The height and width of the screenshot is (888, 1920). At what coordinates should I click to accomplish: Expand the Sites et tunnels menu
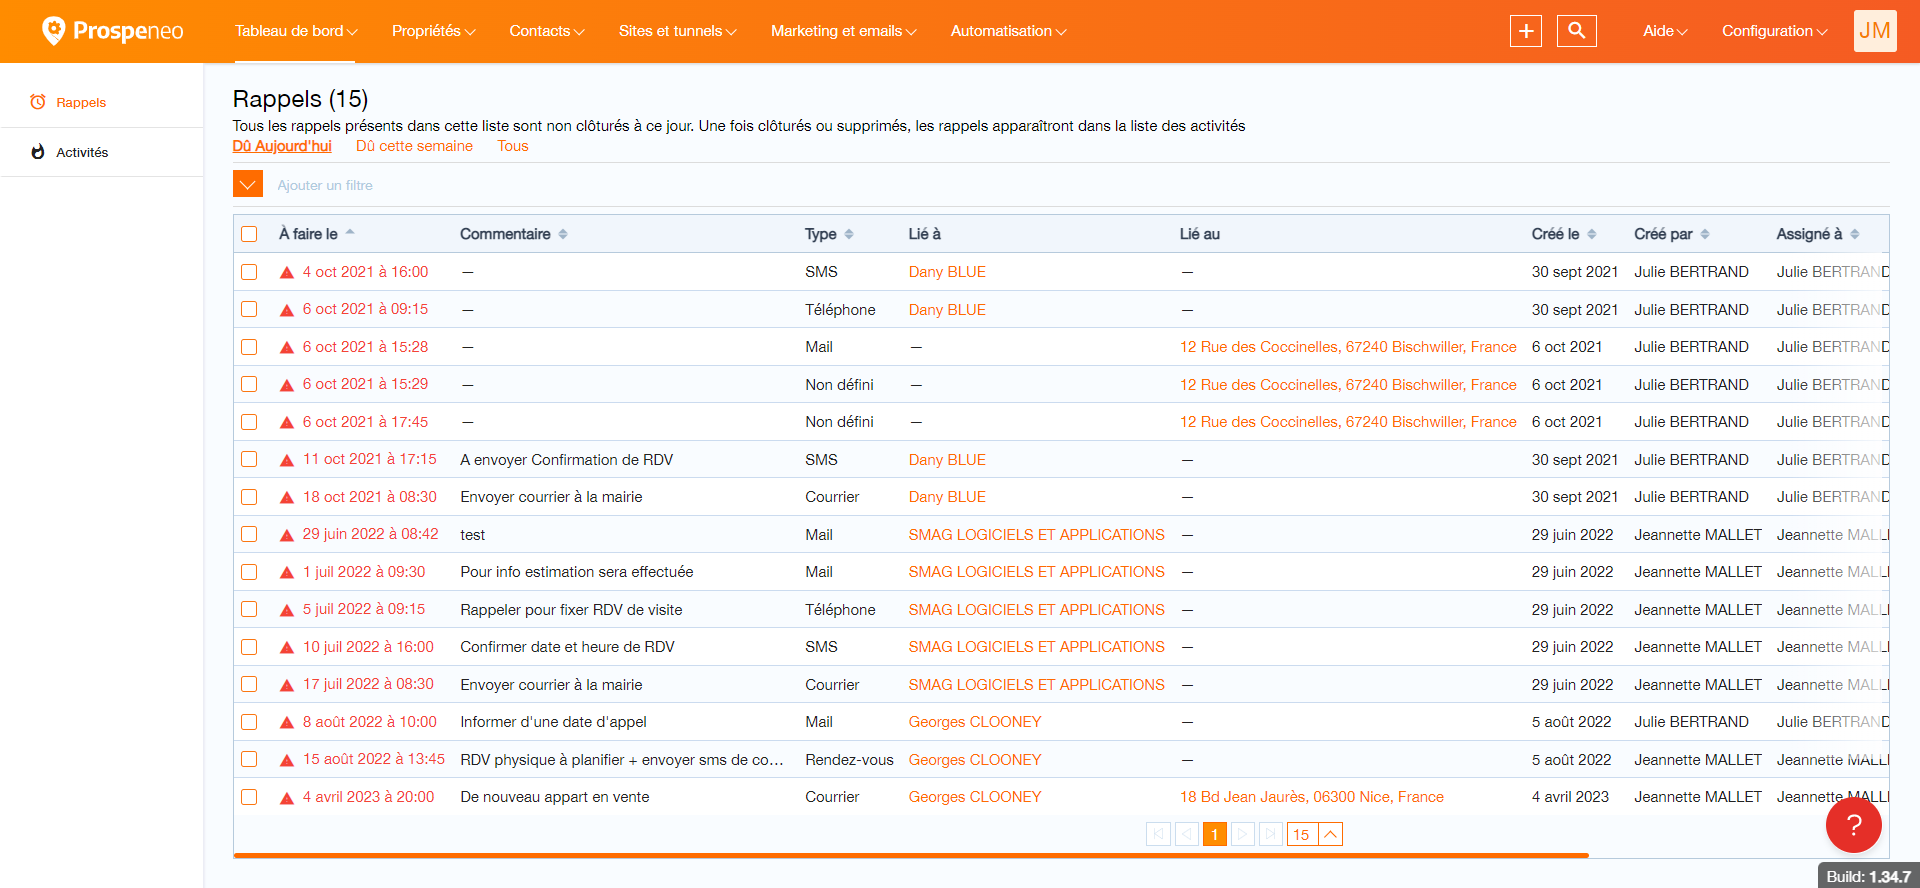pyautogui.click(x=677, y=31)
